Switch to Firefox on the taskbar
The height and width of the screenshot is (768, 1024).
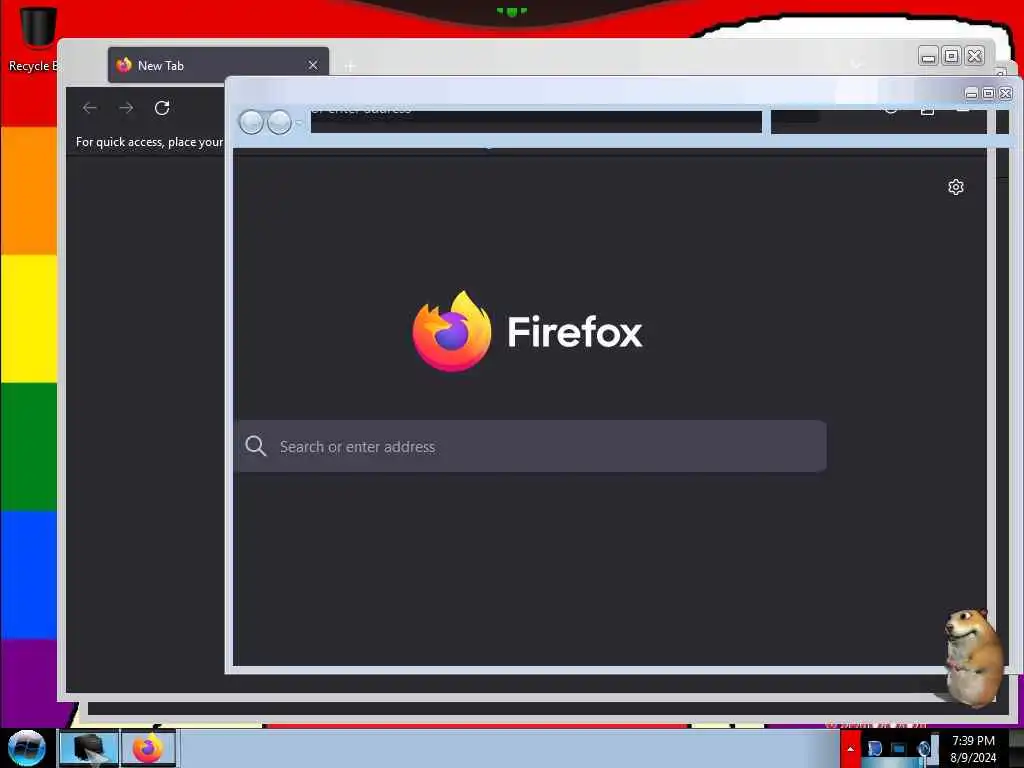(148, 748)
